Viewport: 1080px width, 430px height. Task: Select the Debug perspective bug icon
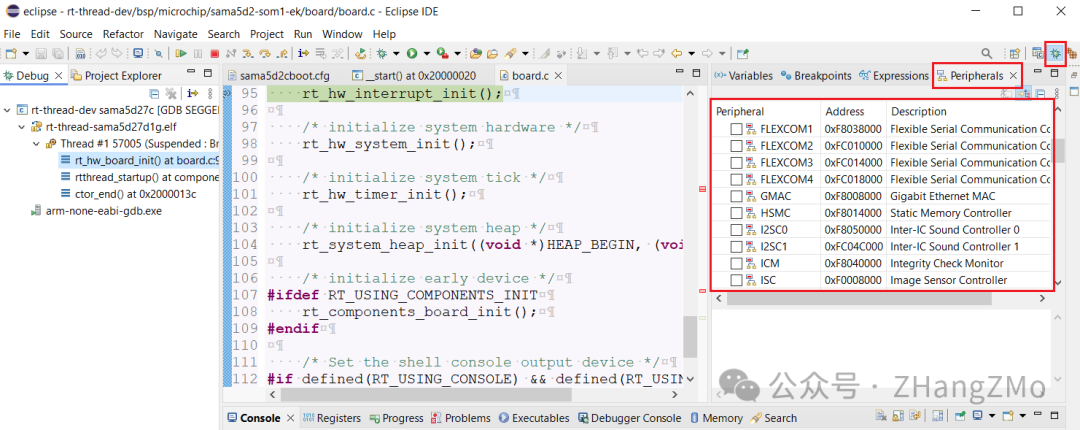click(x=1055, y=53)
